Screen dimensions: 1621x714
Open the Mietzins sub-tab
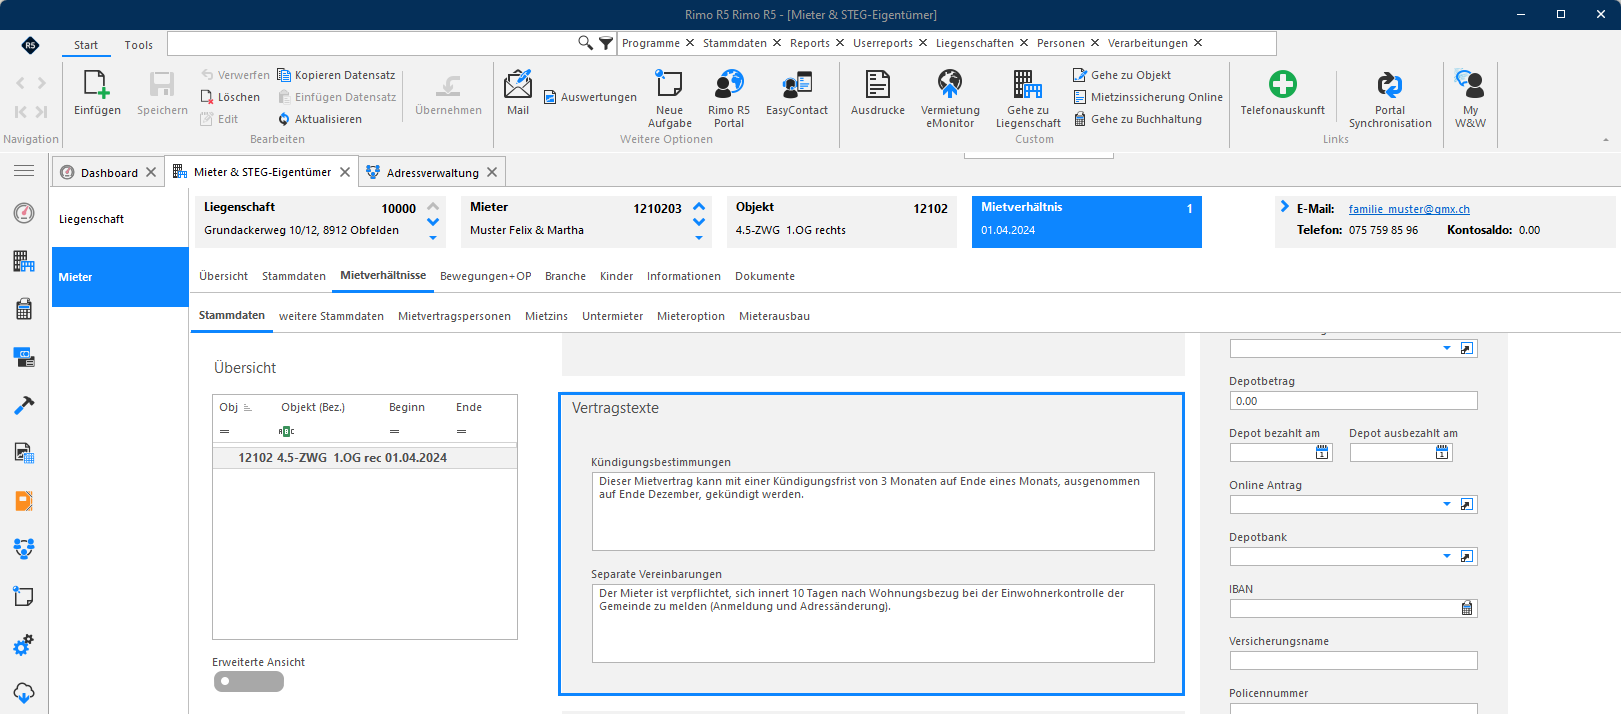pos(547,316)
